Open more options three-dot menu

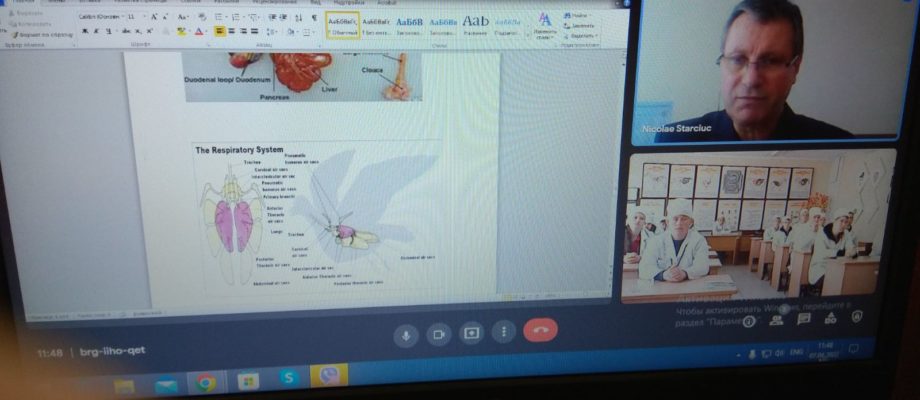(x=503, y=332)
